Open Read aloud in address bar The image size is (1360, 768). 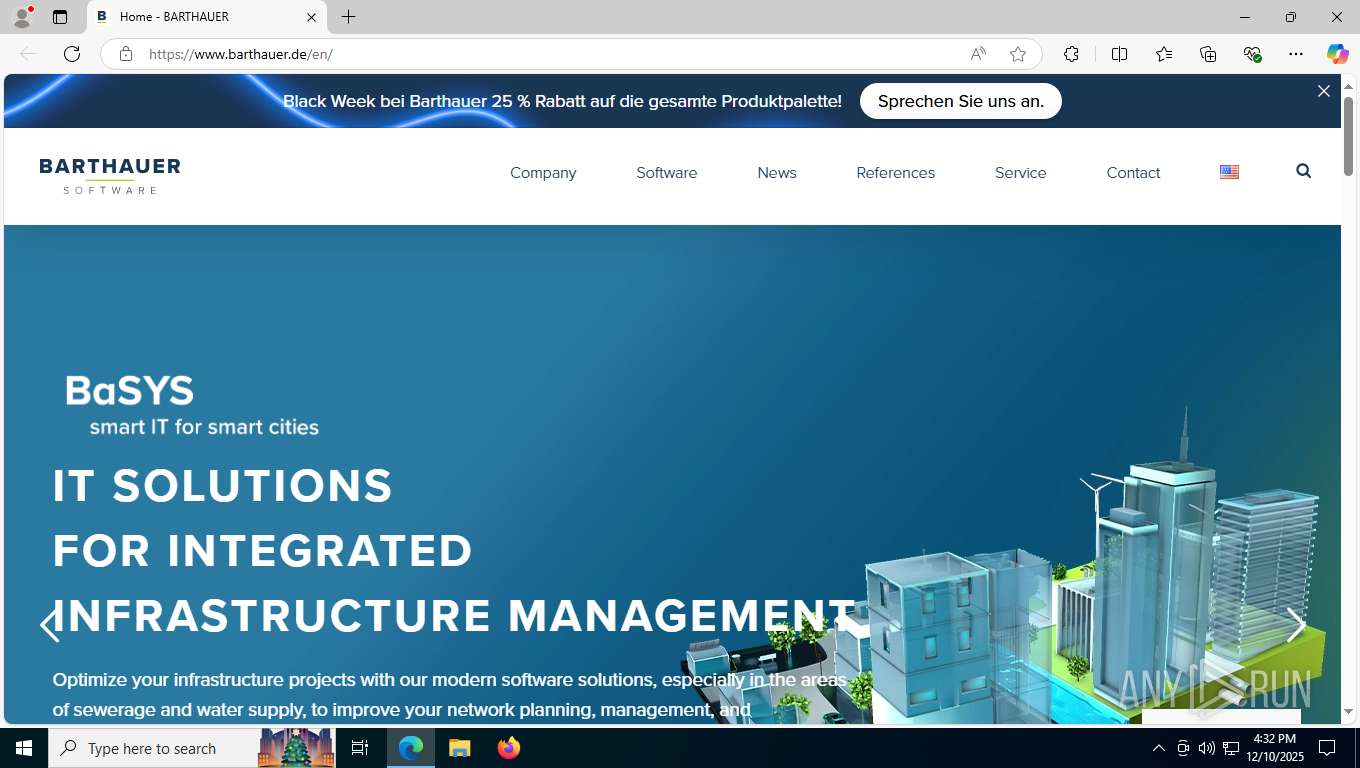[x=978, y=54]
